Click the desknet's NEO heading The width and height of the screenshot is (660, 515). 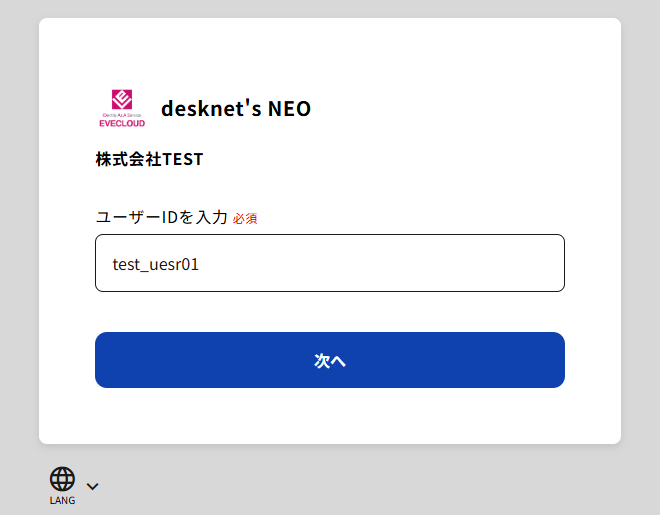[x=236, y=108]
